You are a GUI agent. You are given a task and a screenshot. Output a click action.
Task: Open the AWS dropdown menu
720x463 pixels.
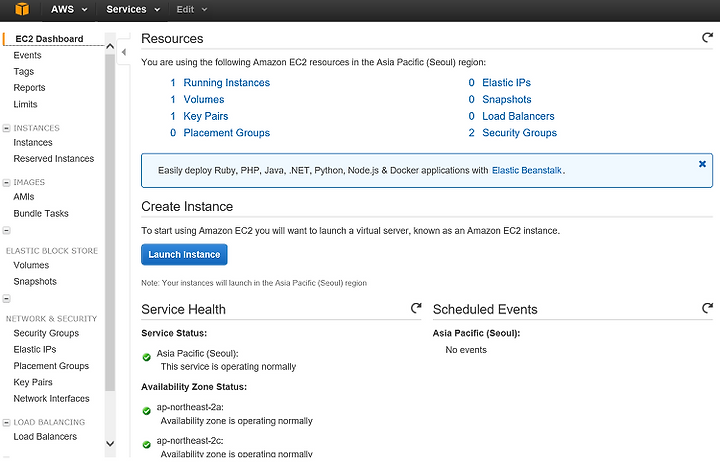(x=69, y=9)
